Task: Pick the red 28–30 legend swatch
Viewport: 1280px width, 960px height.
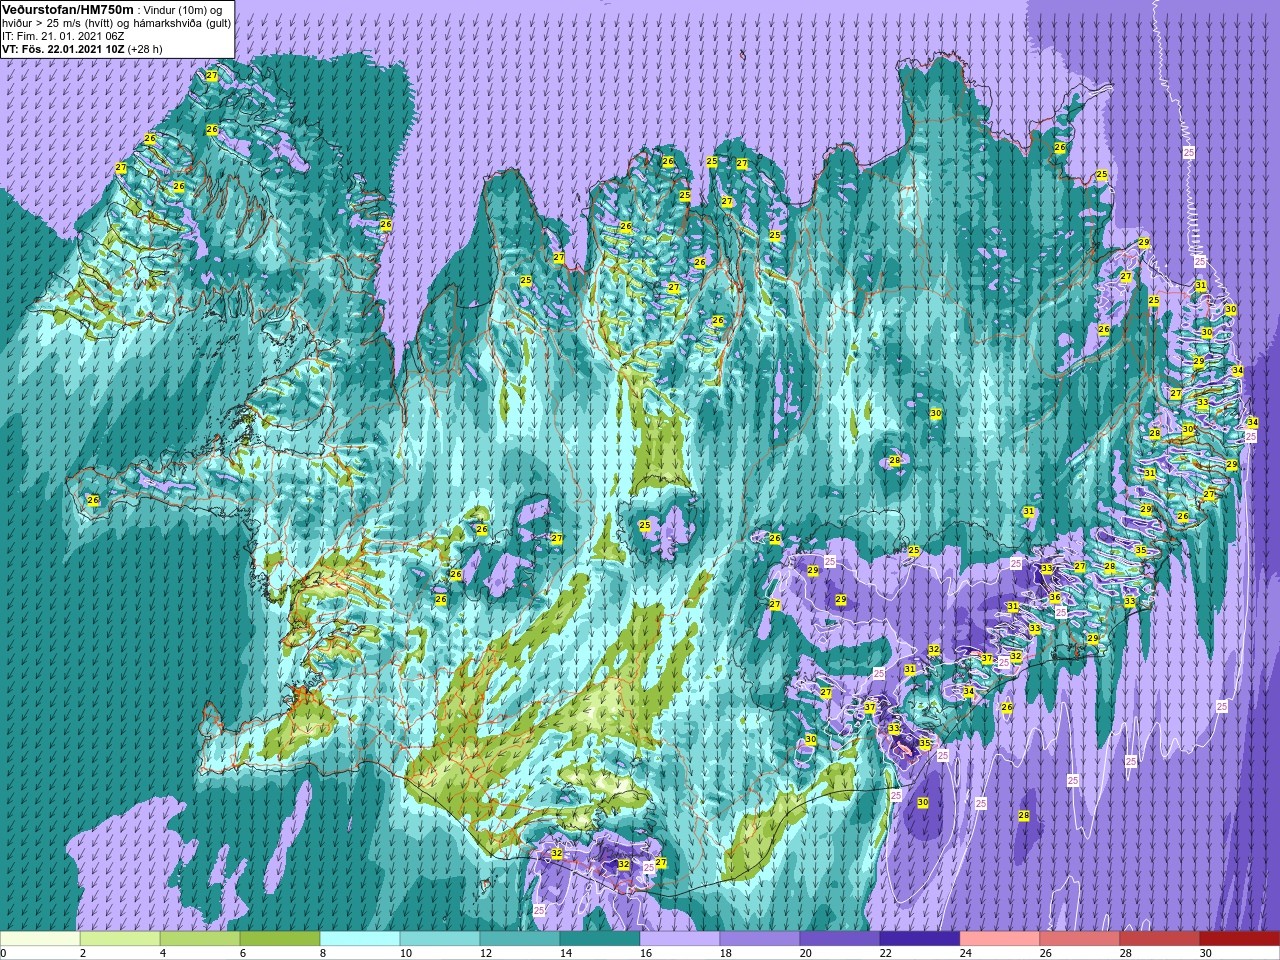Action: pos(1160,939)
